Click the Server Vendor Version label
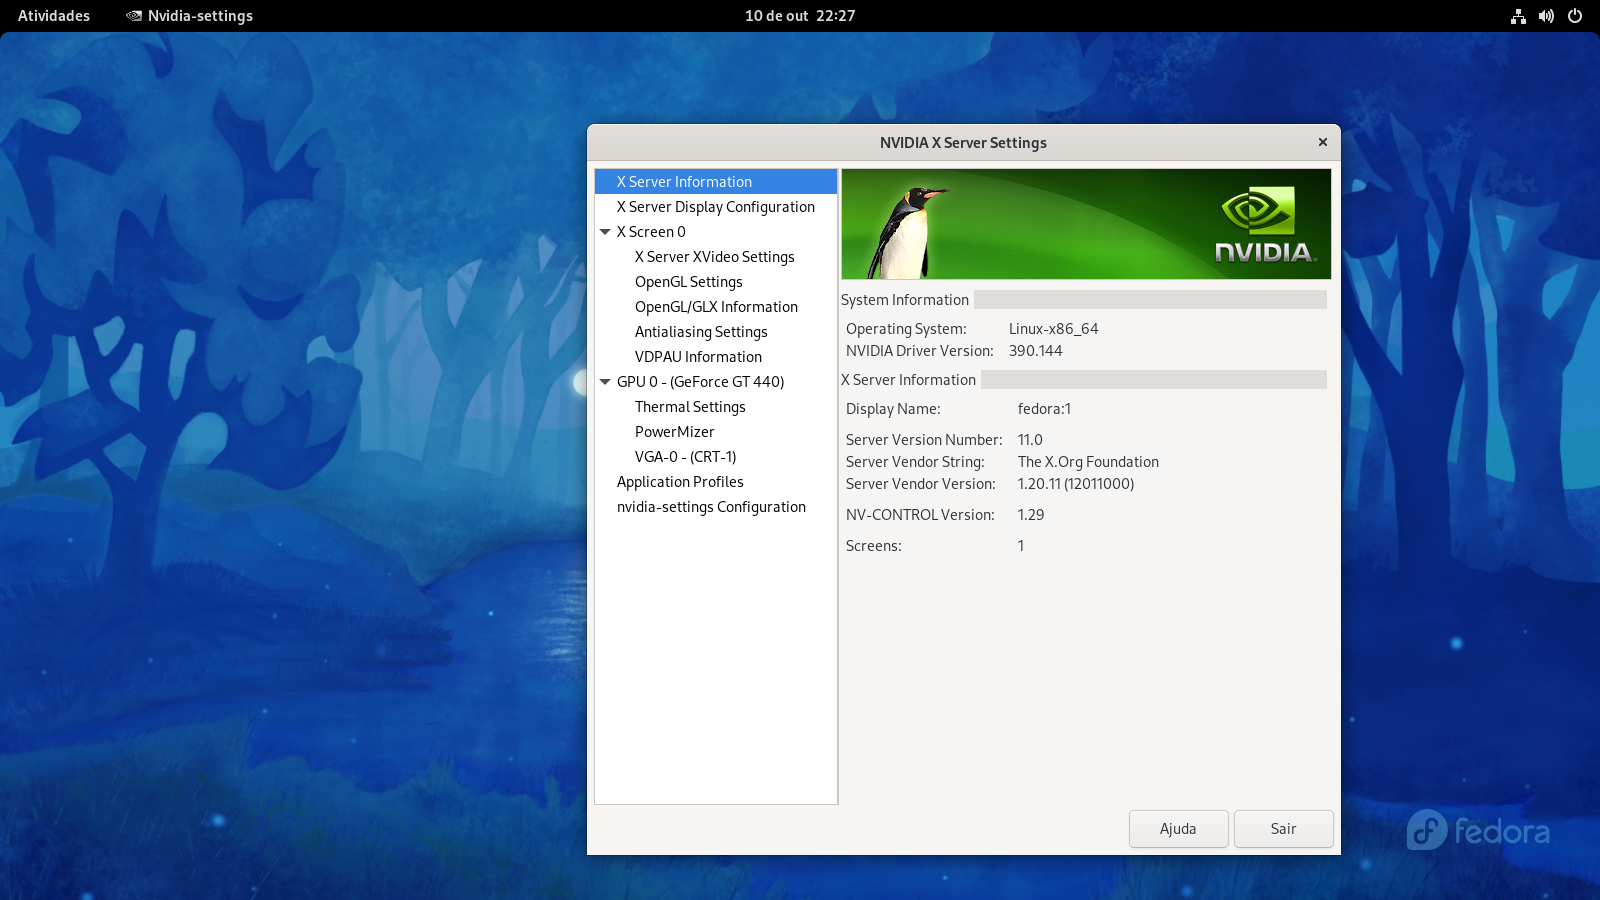 pyautogui.click(x=921, y=484)
